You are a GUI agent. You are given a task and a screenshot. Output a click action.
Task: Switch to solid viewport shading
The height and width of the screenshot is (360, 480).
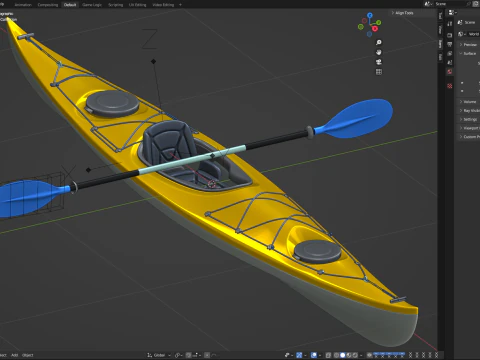pyautogui.click(x=343, y=355)
